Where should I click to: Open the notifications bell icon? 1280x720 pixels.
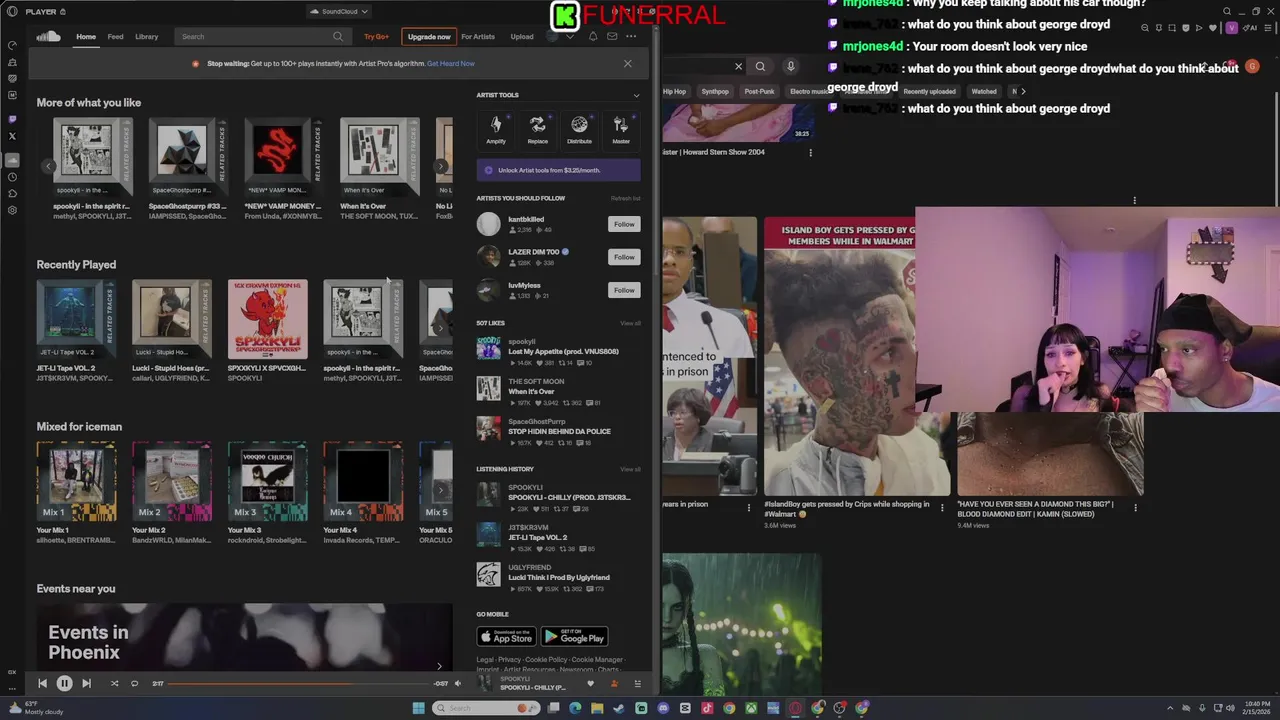click(x=593, y=37)
